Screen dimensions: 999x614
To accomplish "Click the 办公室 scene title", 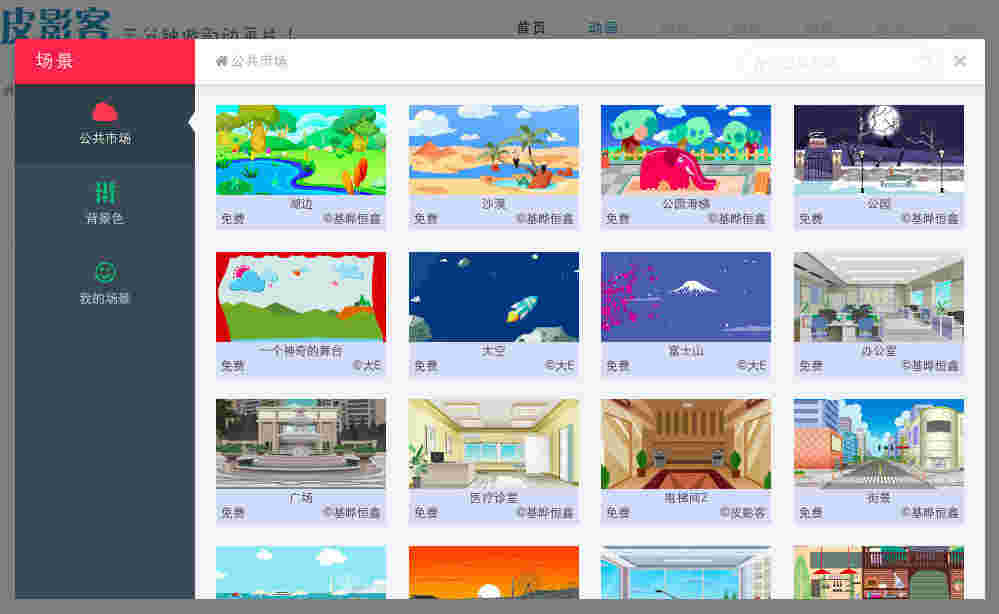I will pos(879,351).
